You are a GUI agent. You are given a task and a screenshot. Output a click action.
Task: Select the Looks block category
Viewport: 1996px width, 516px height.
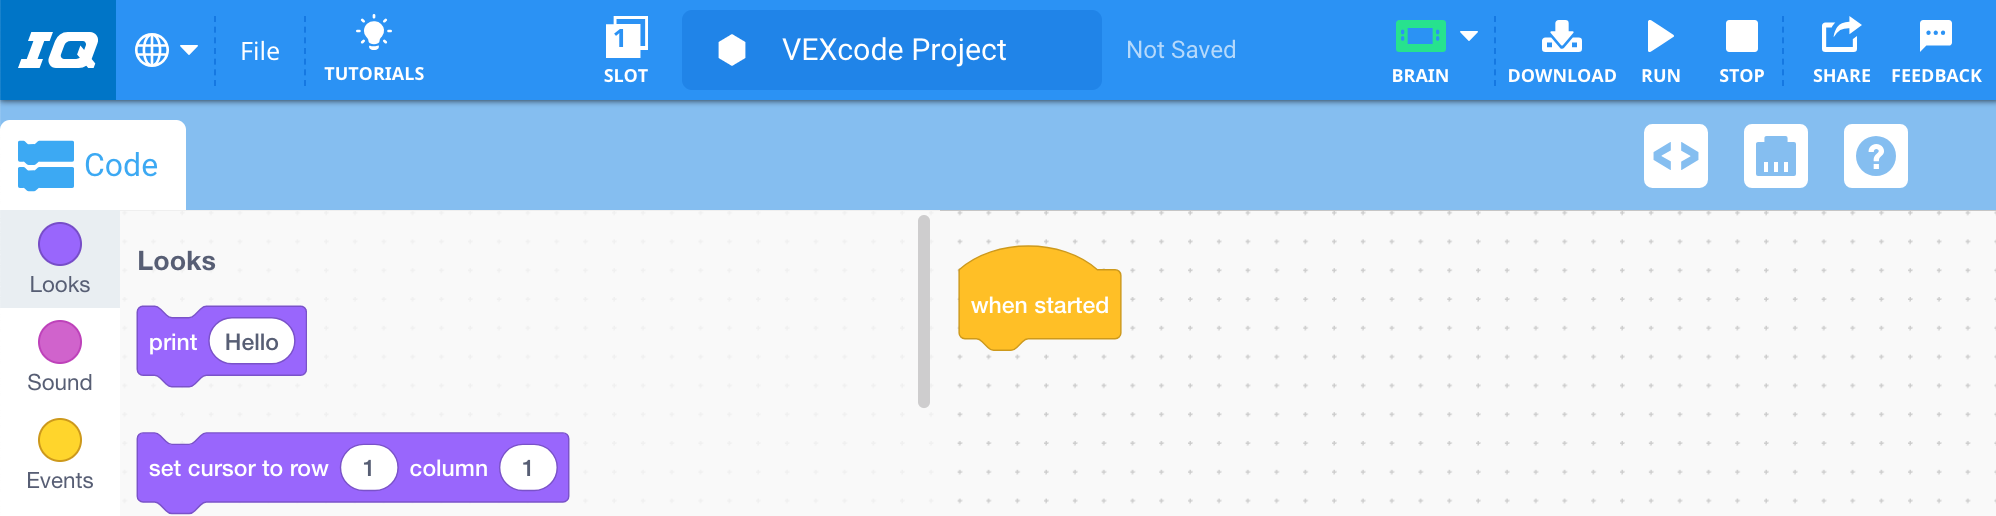(x=60, y=259)
